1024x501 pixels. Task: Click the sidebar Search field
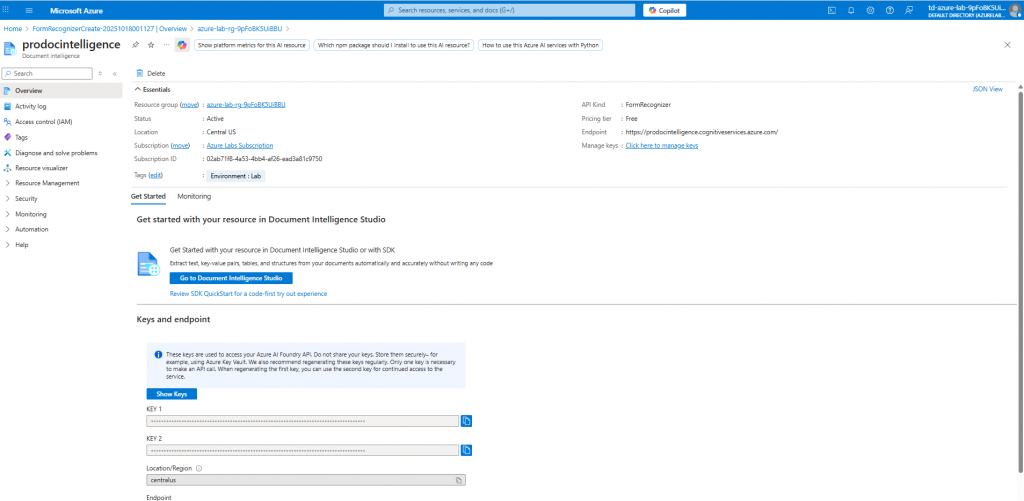[47, 73]
